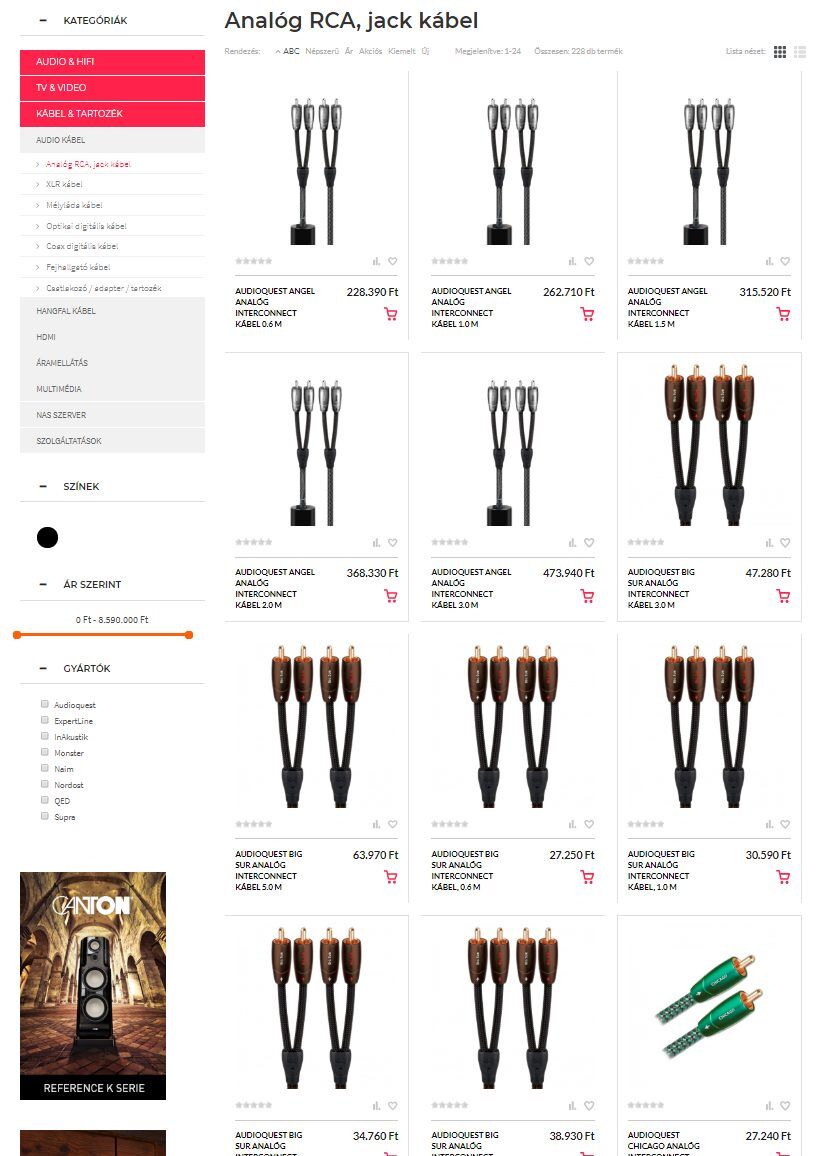Open the Canton Reference K Serie banner
Screen dimensions: 817x1156
pyautogui.click(x=93, y=986)
